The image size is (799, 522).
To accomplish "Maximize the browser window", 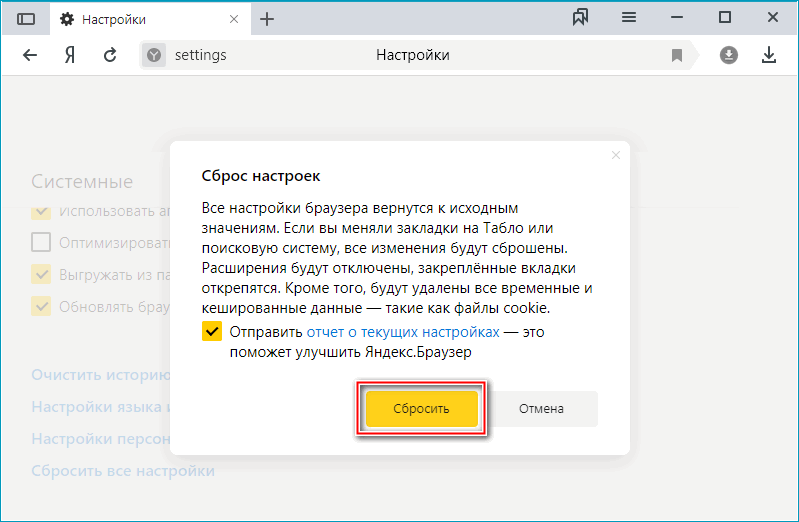I will [x=725, y=18].
